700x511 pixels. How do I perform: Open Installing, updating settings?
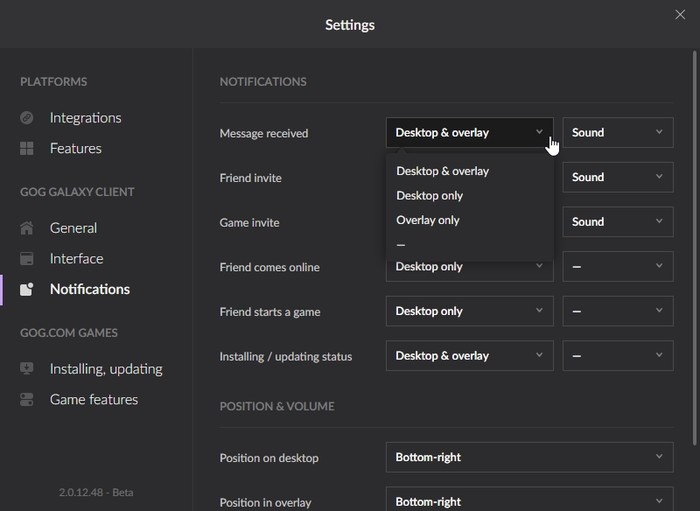106,369
